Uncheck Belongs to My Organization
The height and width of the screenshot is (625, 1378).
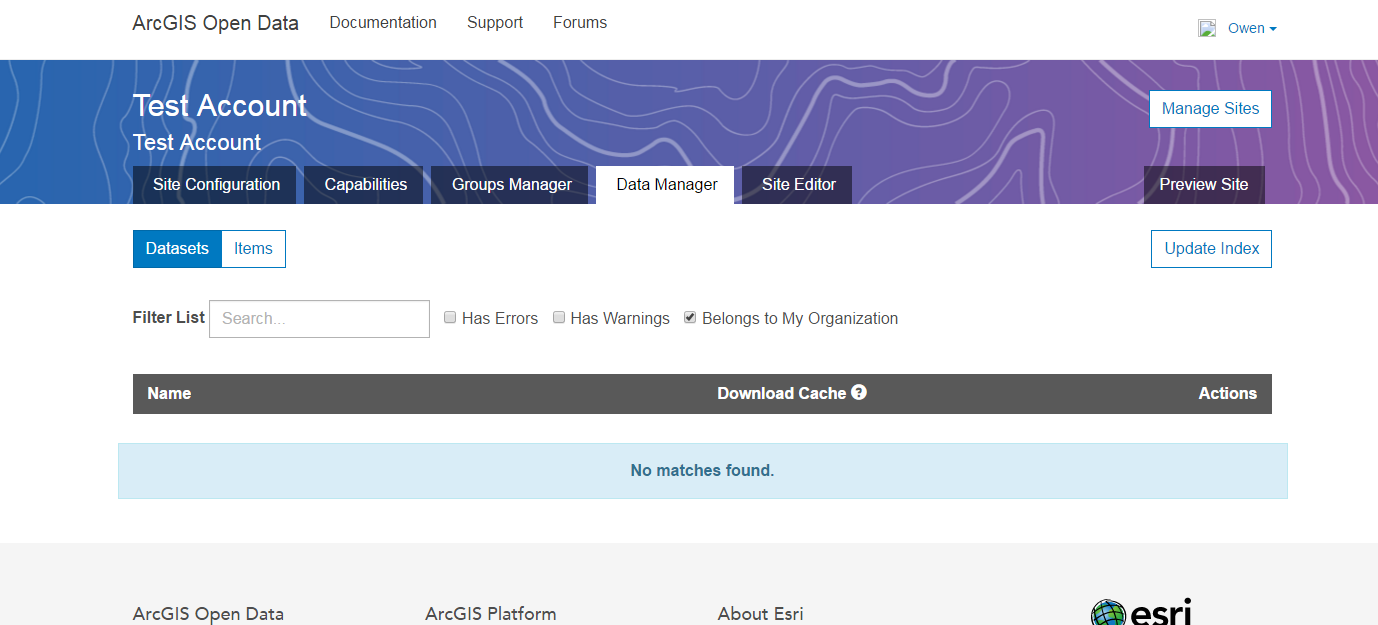(x=690, y=317)
